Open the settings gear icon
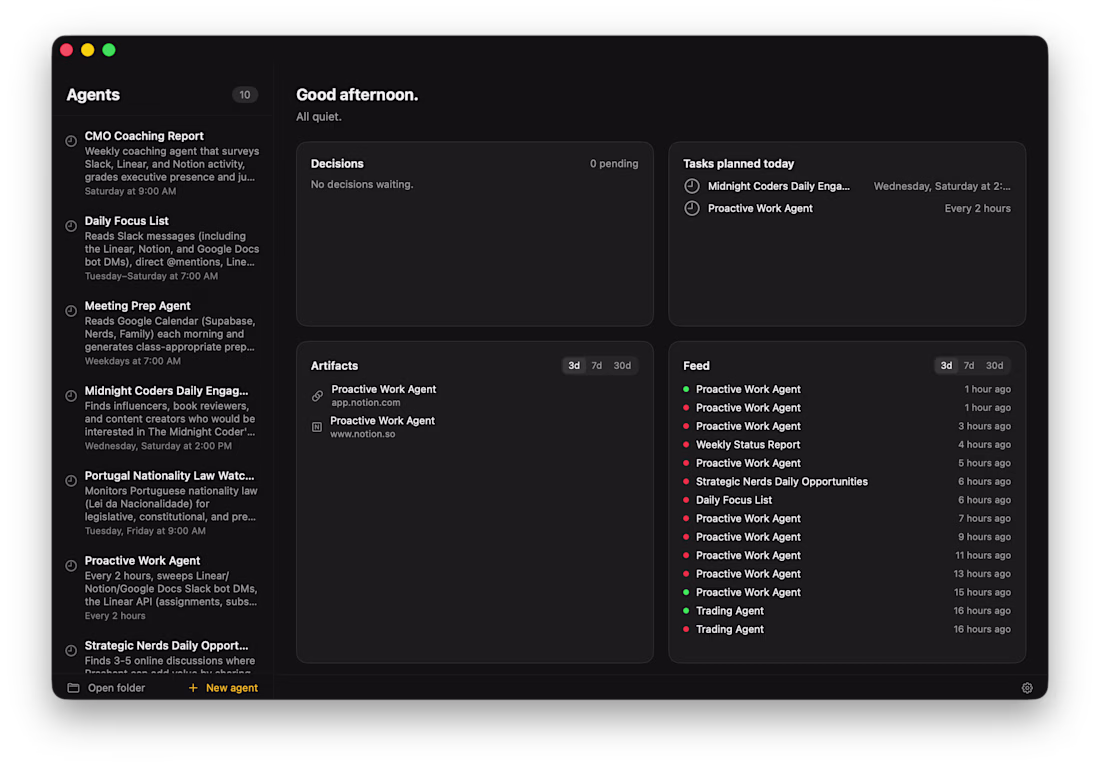The width and height of the screenshot is (1100, 768). tap(1027, 688)
